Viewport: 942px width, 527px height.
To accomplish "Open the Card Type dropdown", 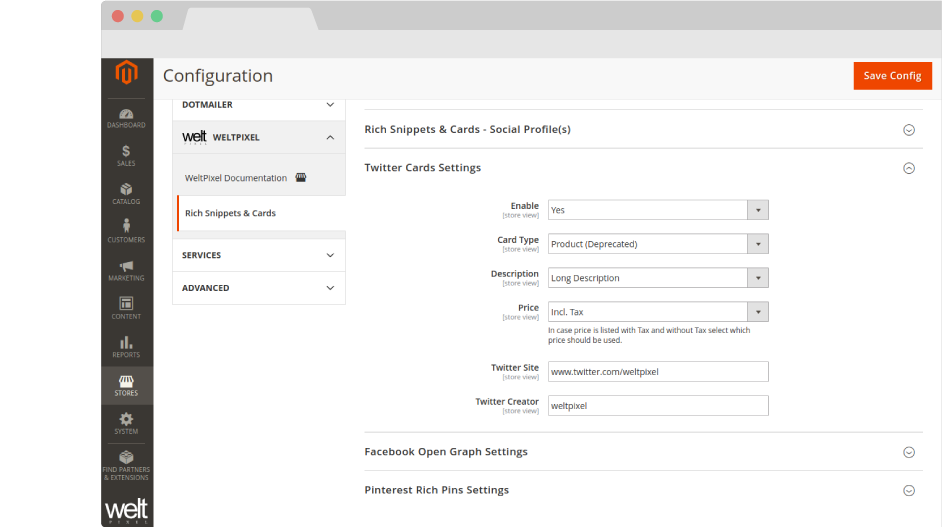I will (658, 244).
